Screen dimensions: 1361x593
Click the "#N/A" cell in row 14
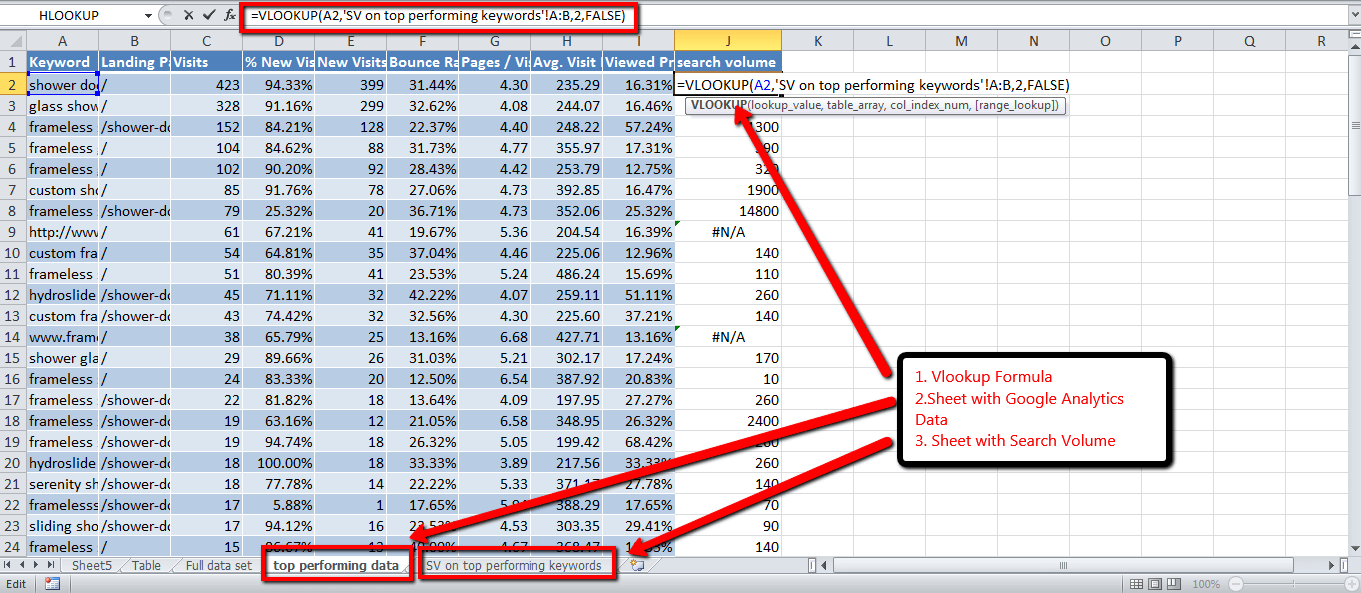(x=728, y=337)
